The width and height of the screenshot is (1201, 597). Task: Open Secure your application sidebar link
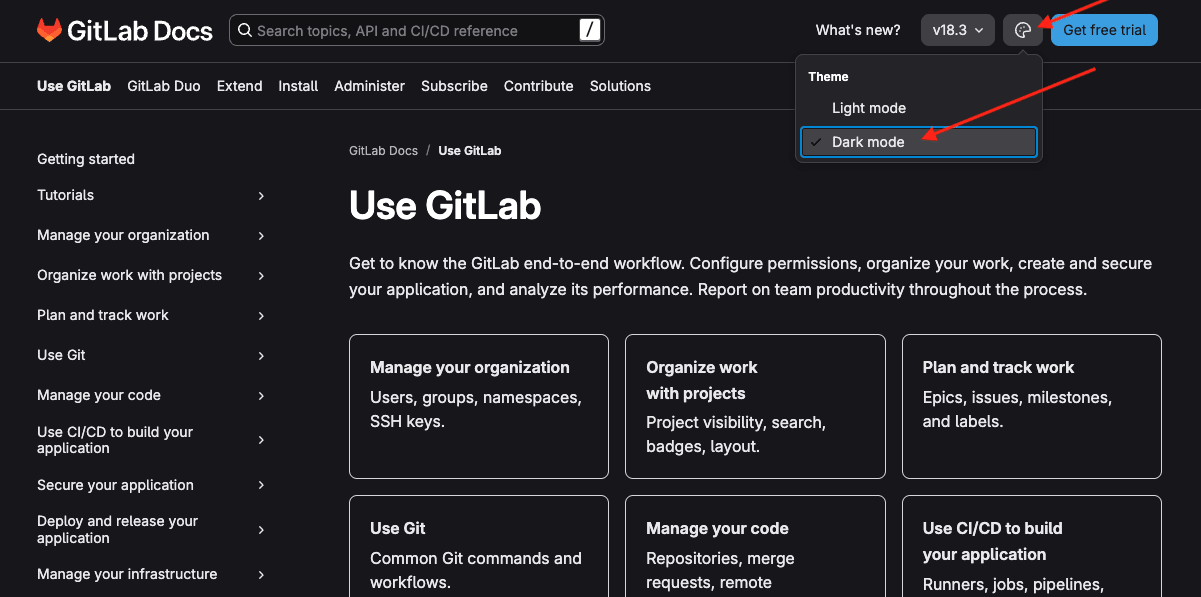click(x=115, y=485)
